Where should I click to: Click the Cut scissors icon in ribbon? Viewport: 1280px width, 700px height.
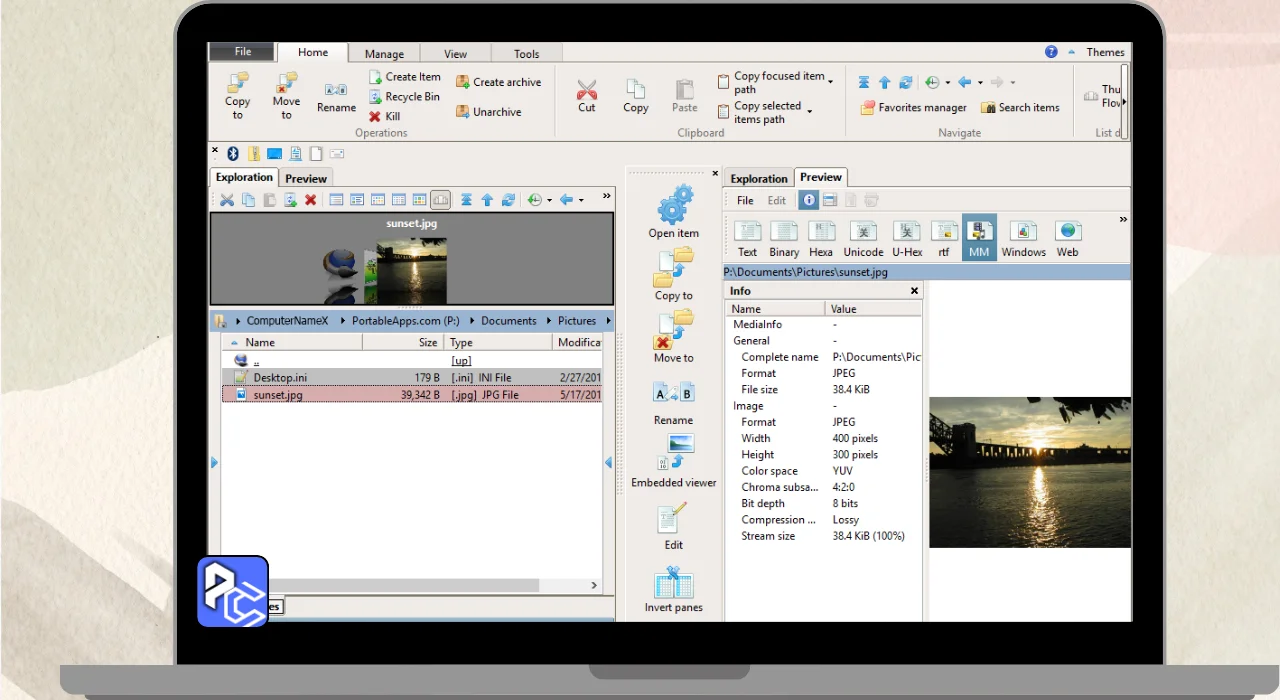[587, 90]
